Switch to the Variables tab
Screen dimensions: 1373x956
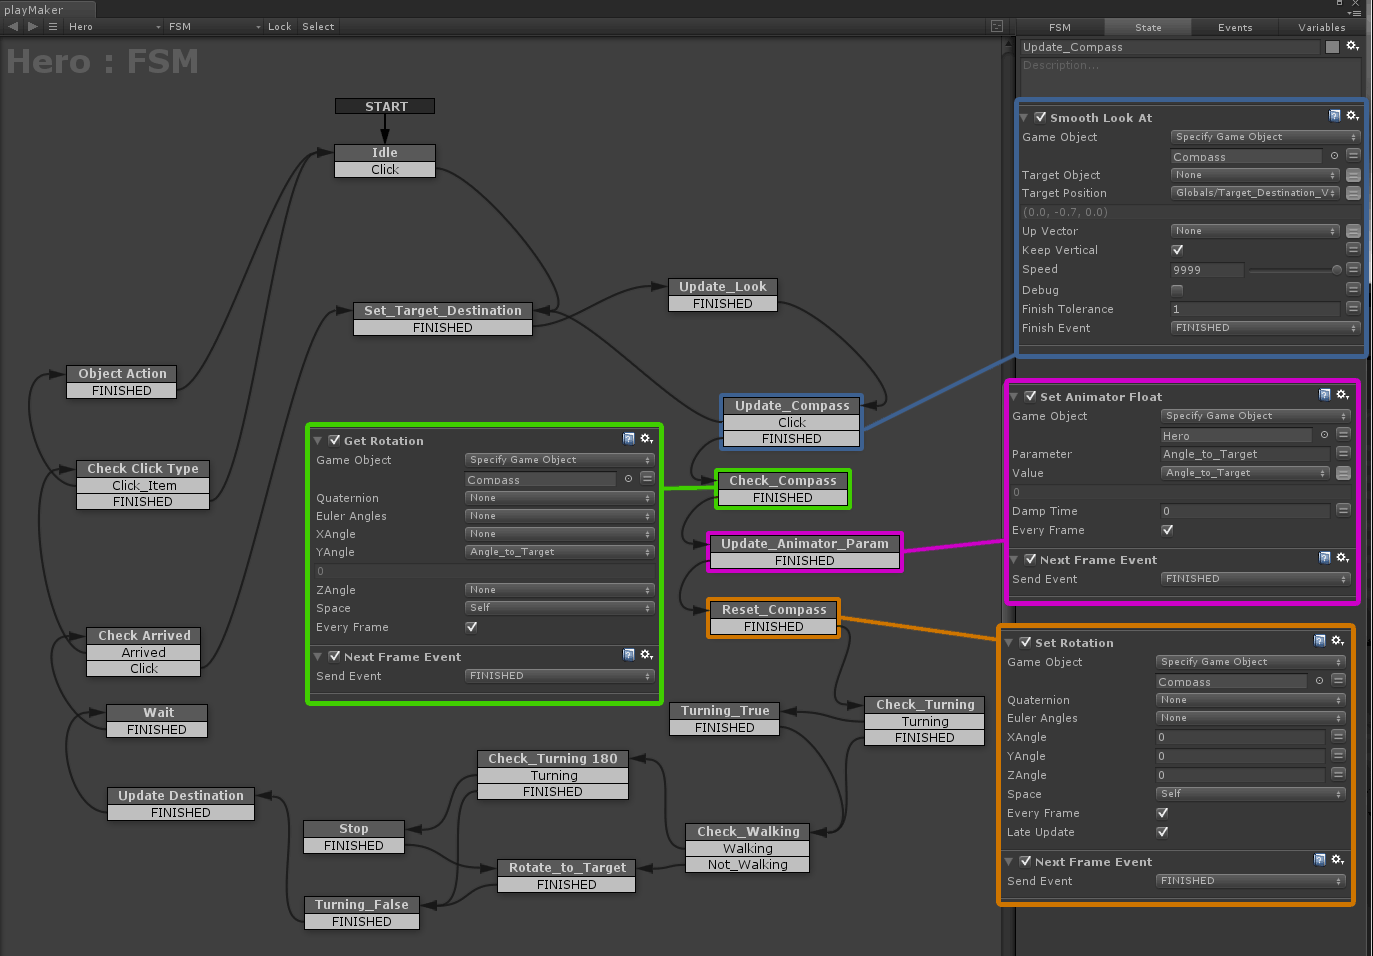click(x=1322, y=27)
